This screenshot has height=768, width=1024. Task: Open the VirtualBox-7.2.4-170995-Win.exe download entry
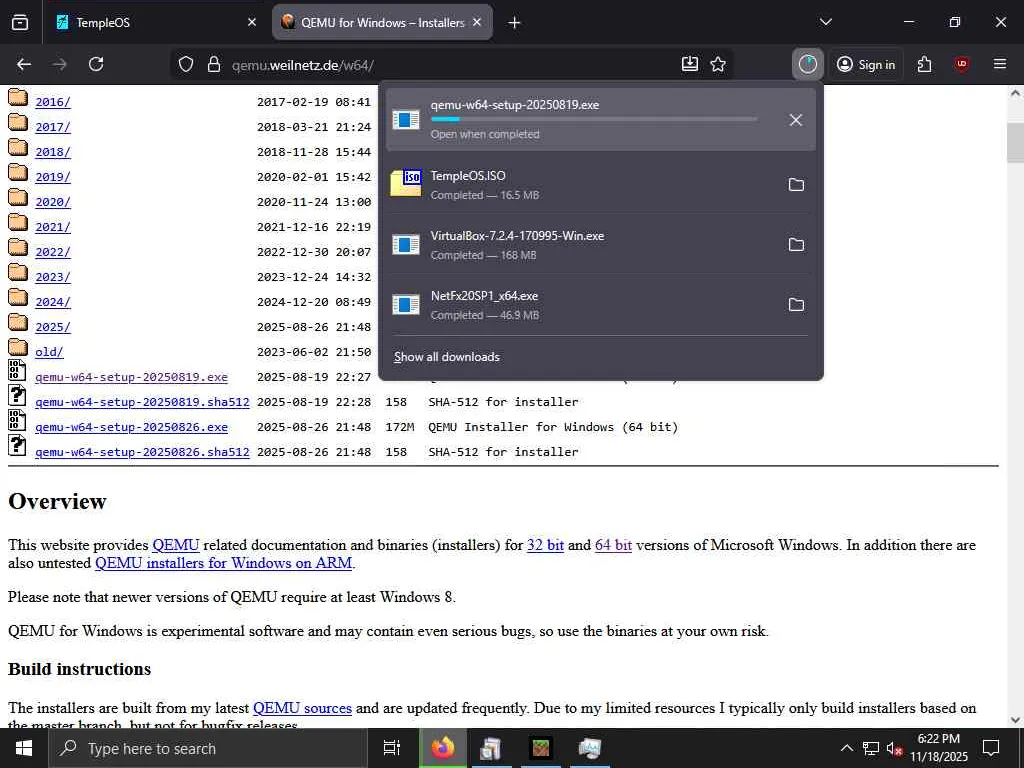point(581,245)
